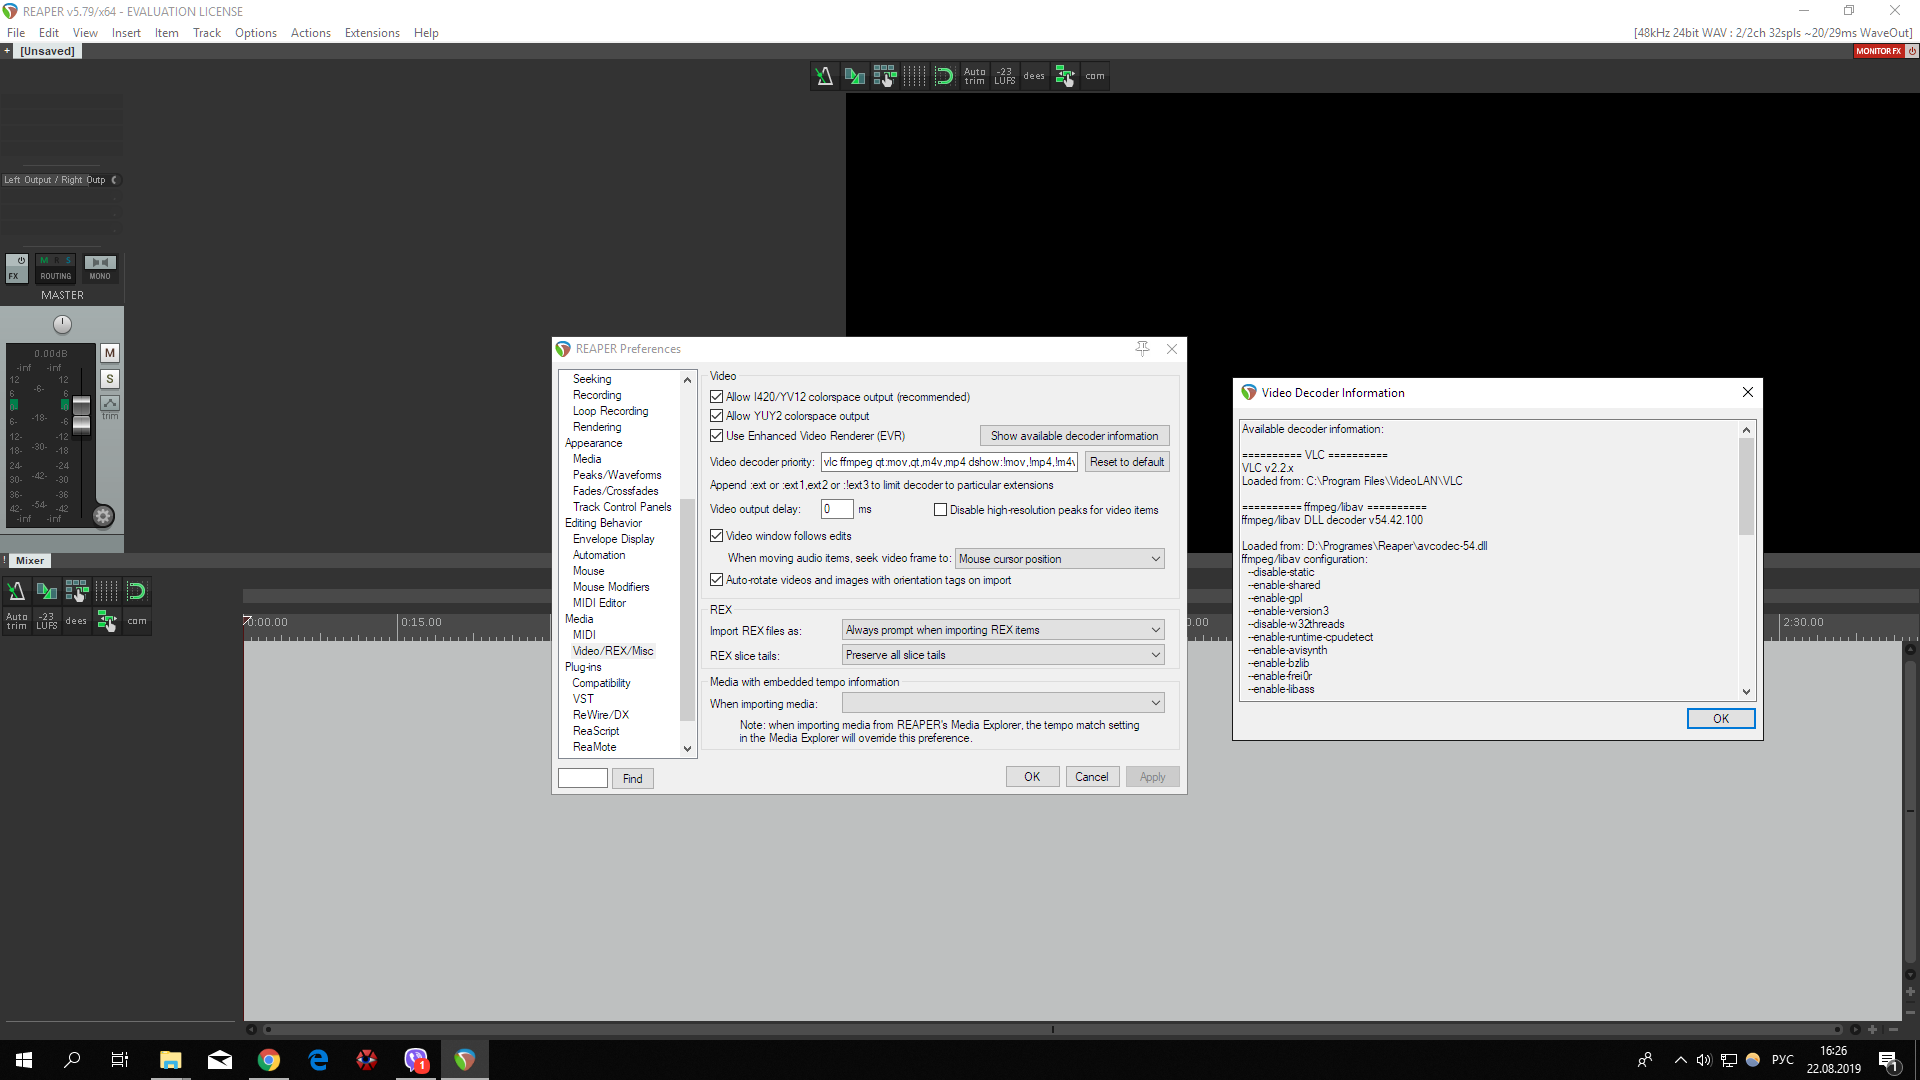
Task: Select Mouse Modifiers in preferences tree
Action: (610, 587)
